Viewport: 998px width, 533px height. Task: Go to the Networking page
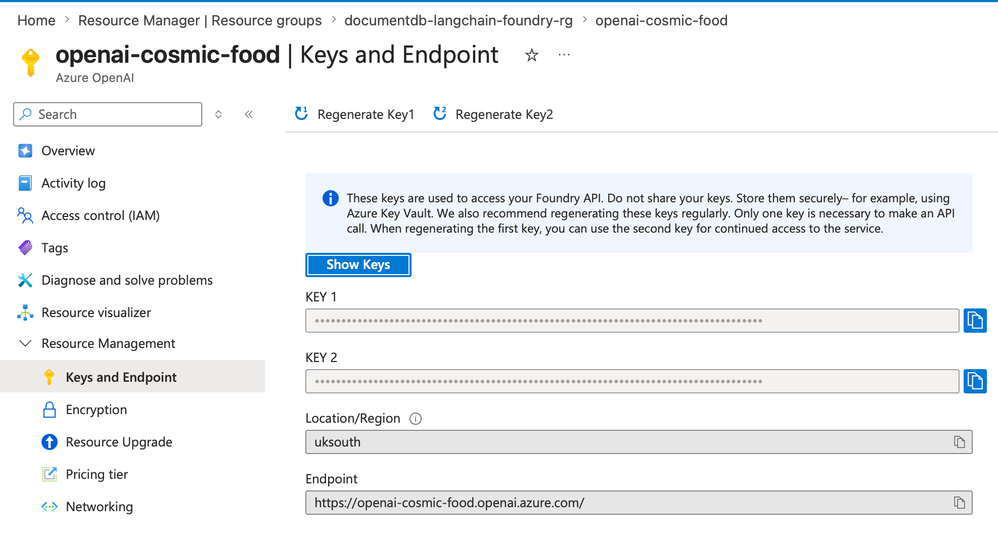tap(99, 507)
